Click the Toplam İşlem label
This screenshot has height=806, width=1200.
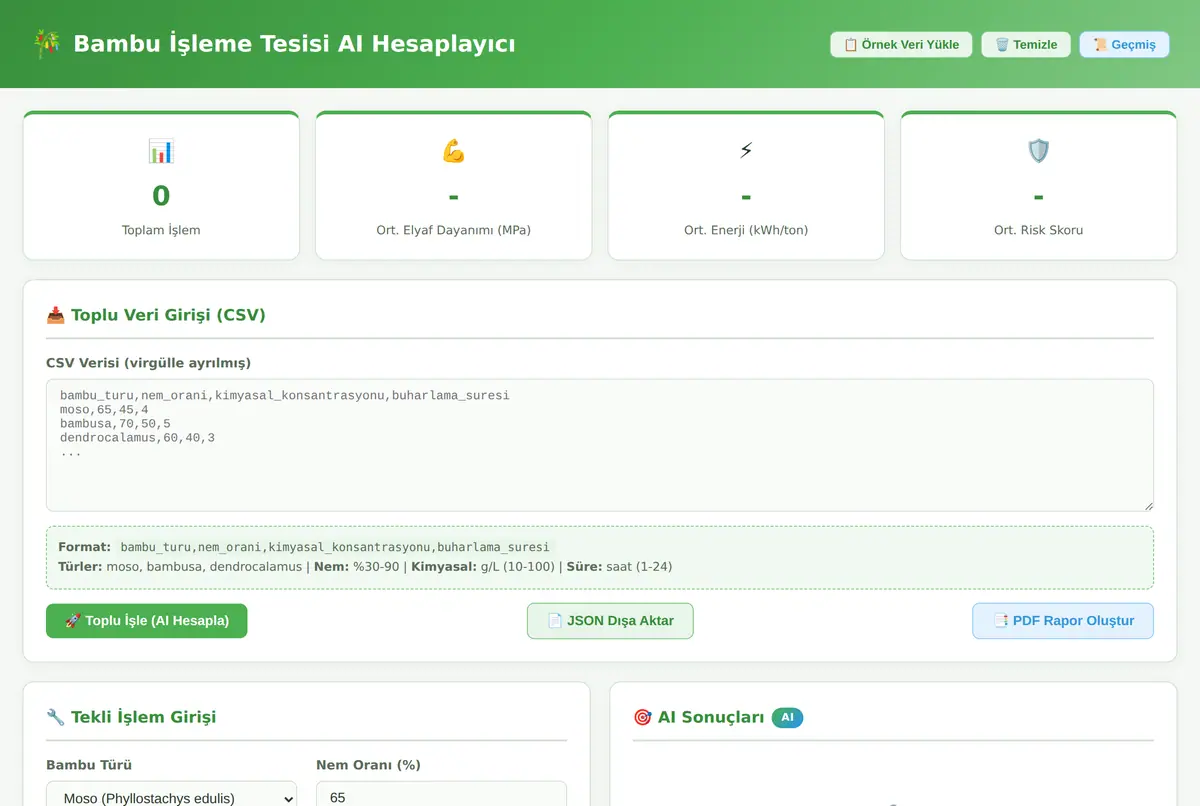tap(161, 230)
